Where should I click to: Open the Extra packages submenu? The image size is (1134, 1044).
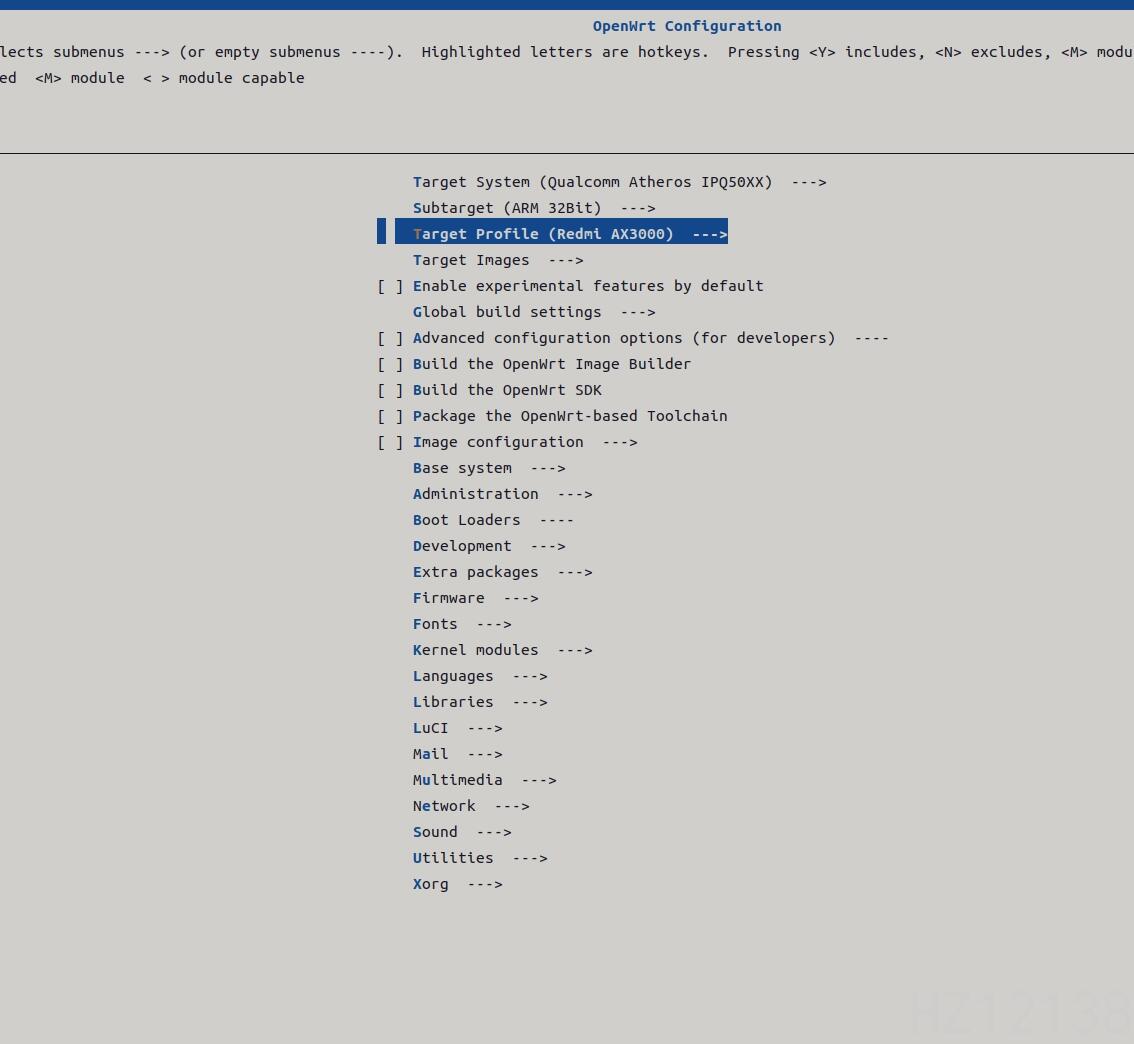[x=503, y=573]
